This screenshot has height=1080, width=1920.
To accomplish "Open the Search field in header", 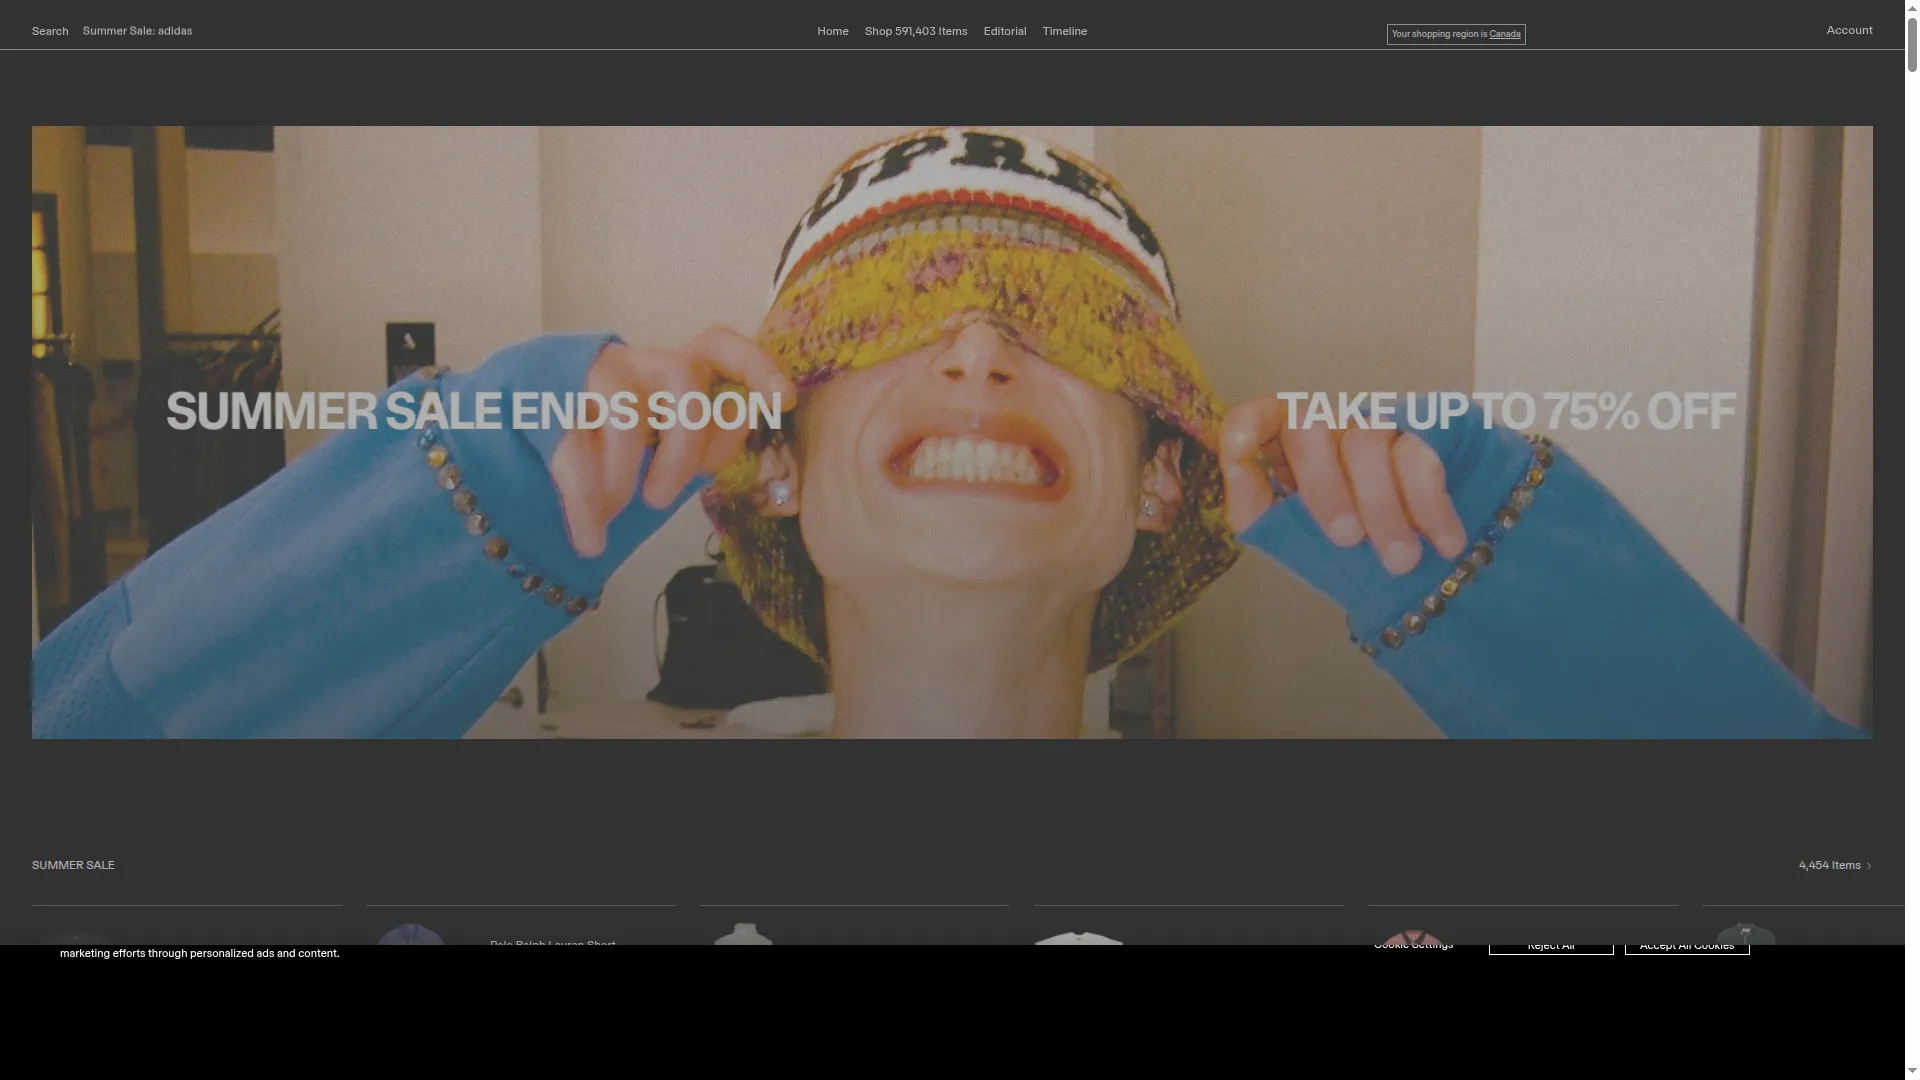I will (50, 31).
